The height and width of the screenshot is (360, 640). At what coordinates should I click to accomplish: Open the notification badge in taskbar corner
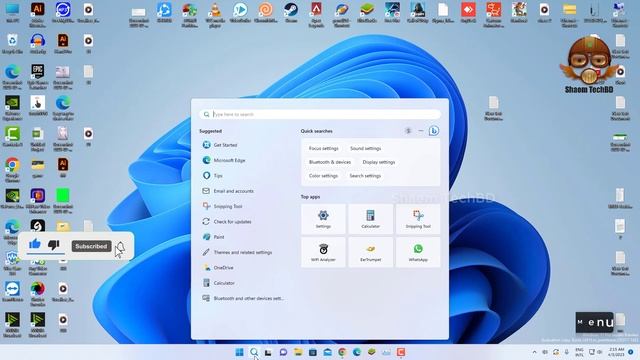coord(631,352)
